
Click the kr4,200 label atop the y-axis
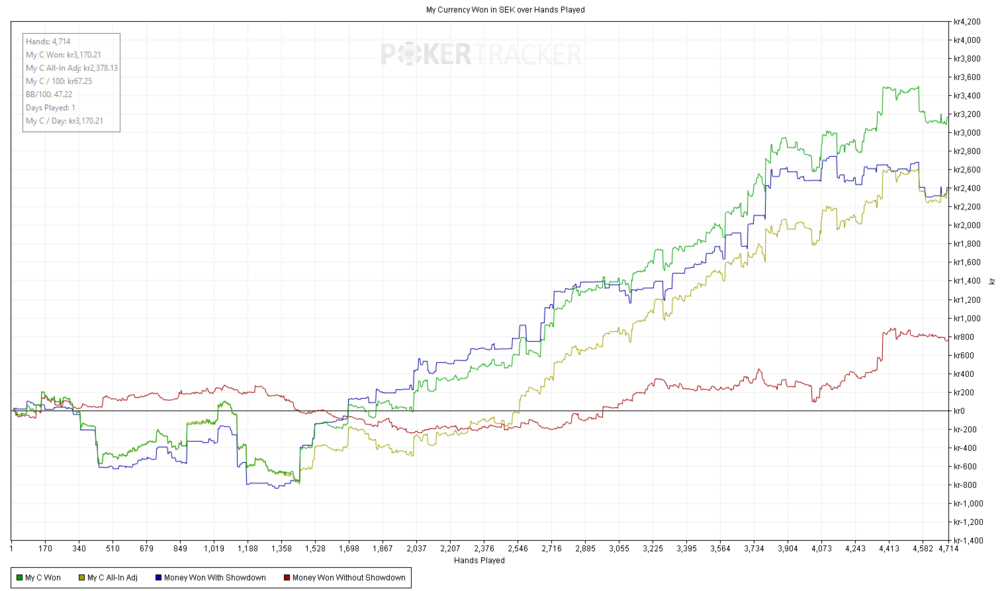coord(966,21)
